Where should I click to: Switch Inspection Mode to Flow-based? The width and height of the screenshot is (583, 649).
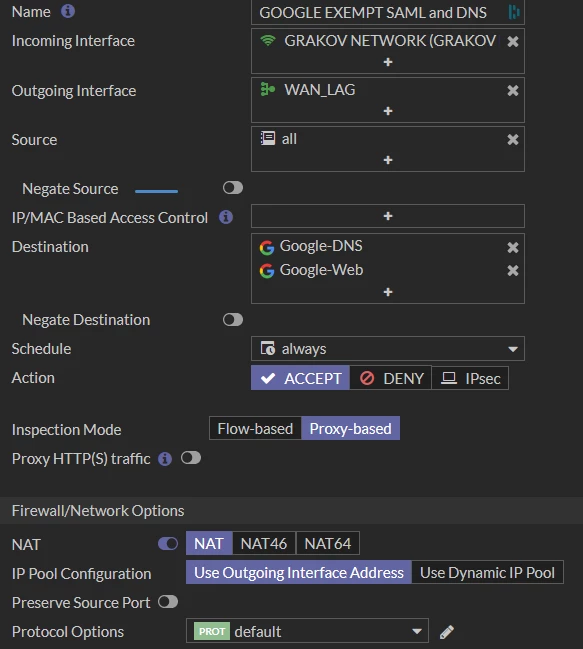[x=255, y=428]
